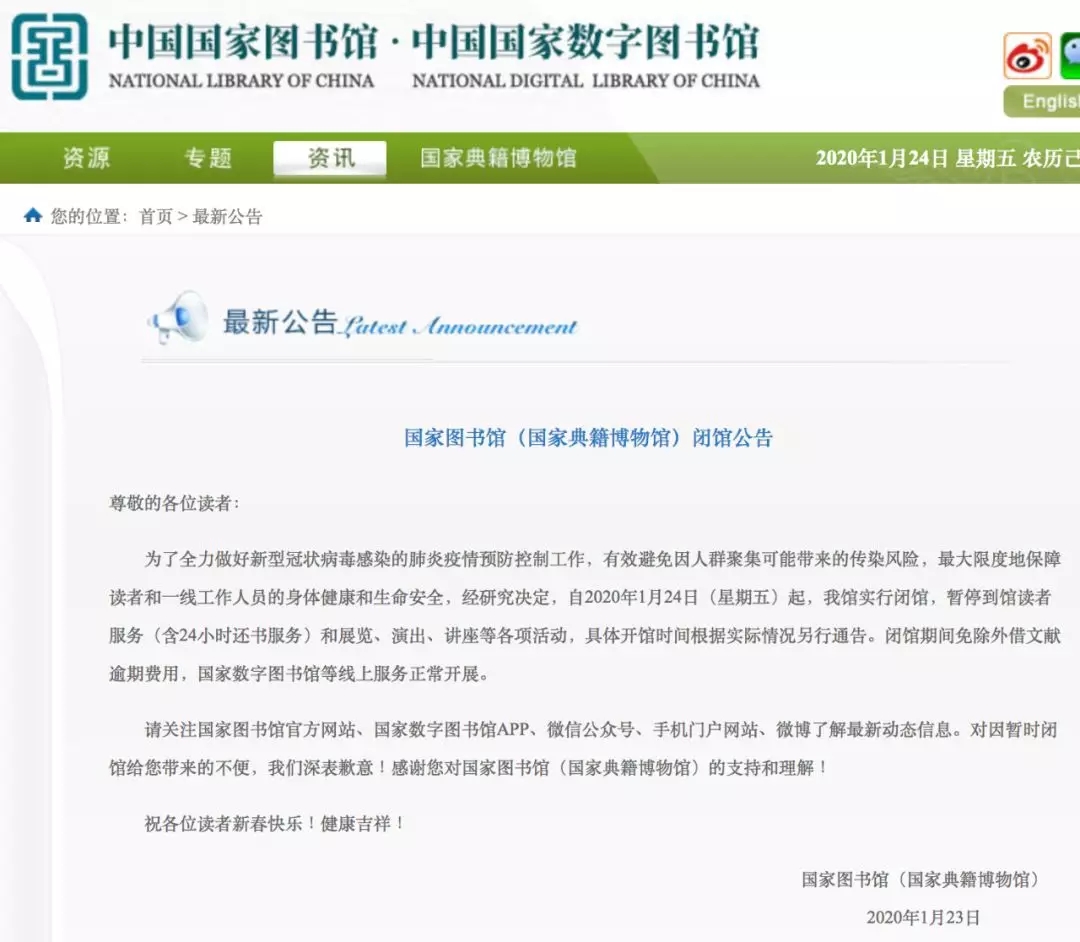Click NATIONAL DIGITAL LIBRARY OF CHINA text
The height and width of the screenshot is (942, 1080).
tap(586, 81)
